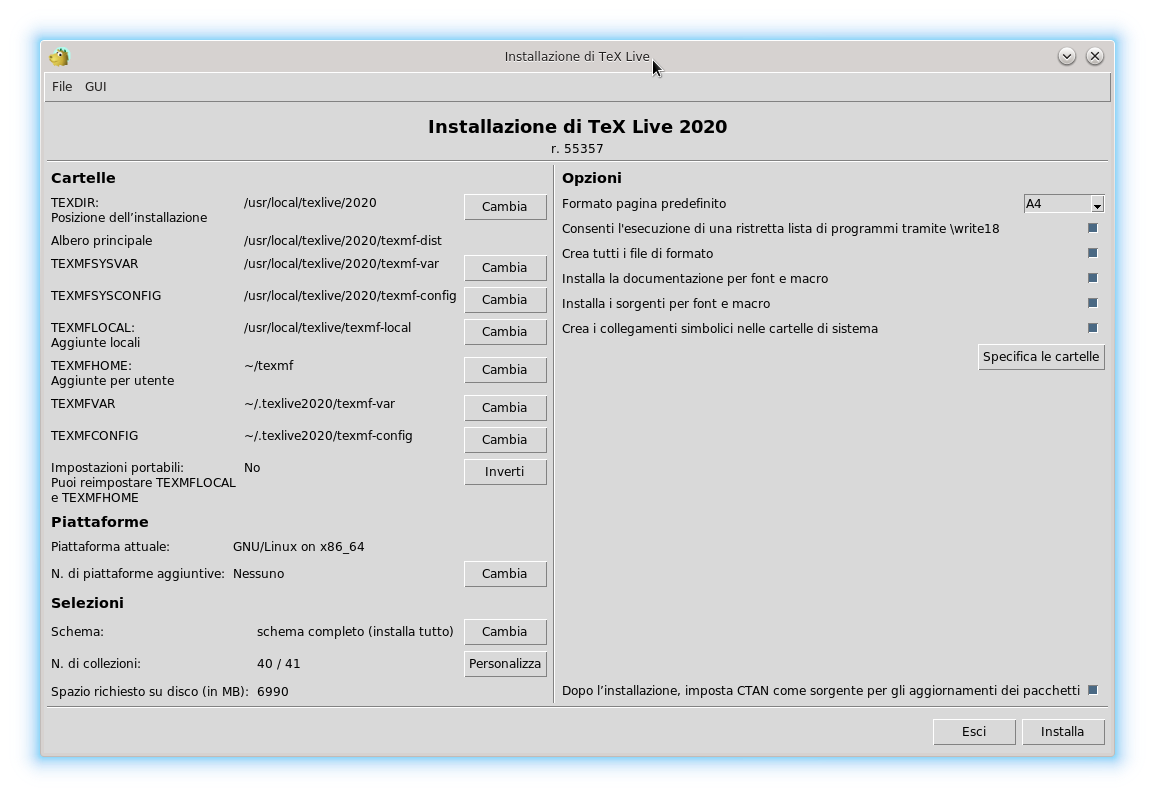
Task: Change the TEXMFLOCAL directory
Action: tap(505, 332)
